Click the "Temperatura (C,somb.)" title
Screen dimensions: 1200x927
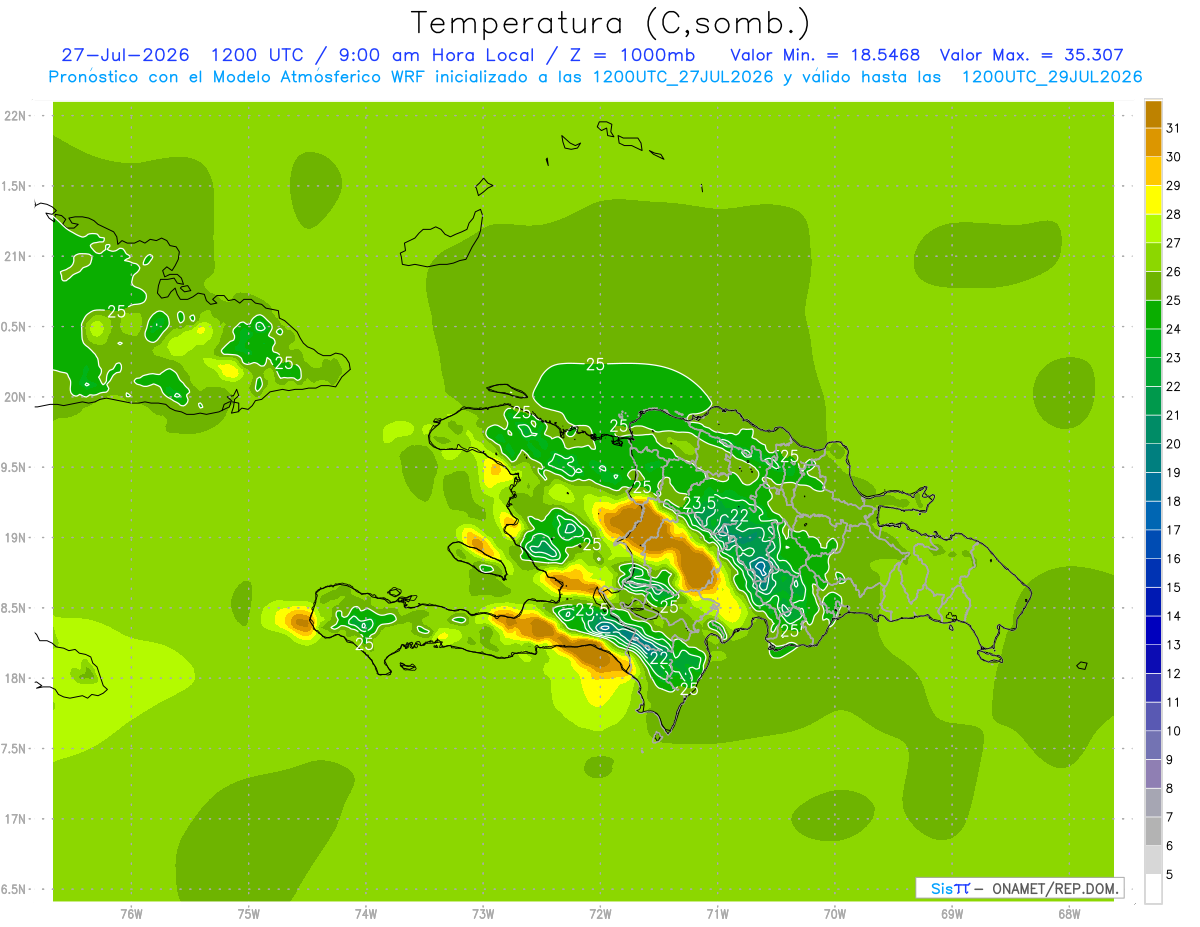pos(611,23)
